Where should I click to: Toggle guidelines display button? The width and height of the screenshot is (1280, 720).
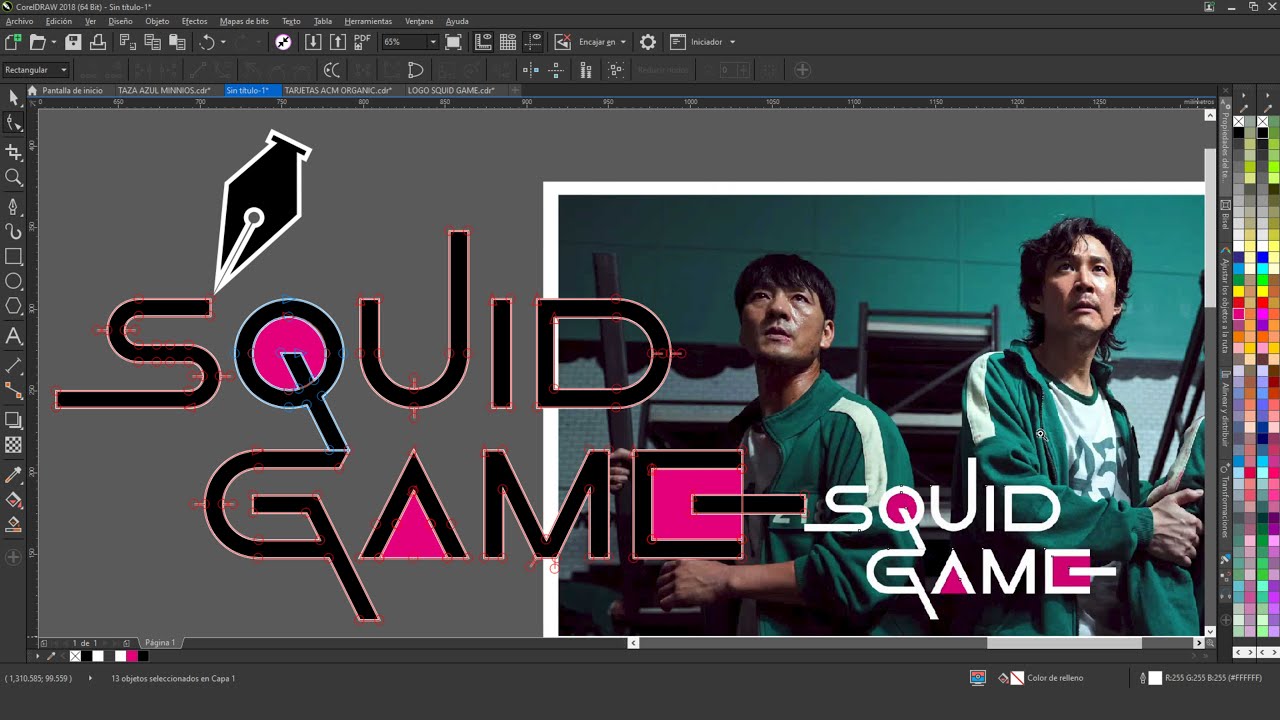(532, 42)
